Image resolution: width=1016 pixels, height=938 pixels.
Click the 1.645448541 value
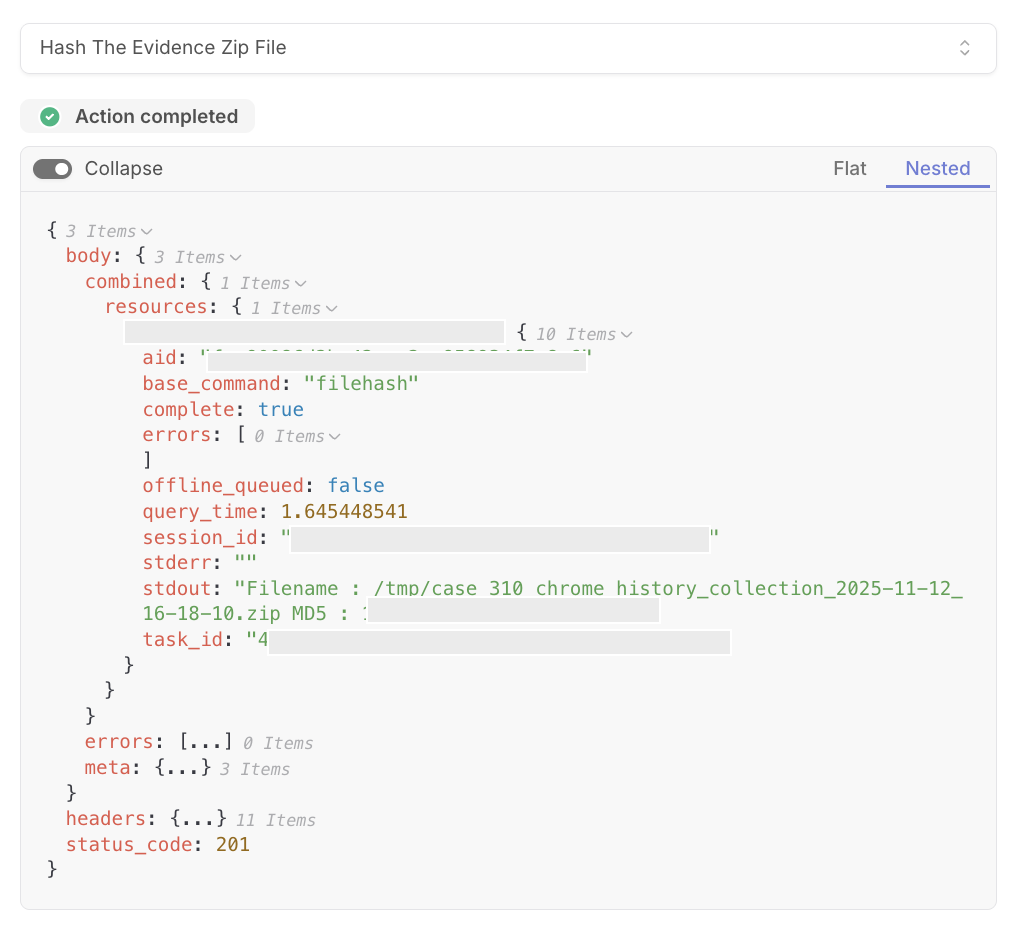pos(344,512)
